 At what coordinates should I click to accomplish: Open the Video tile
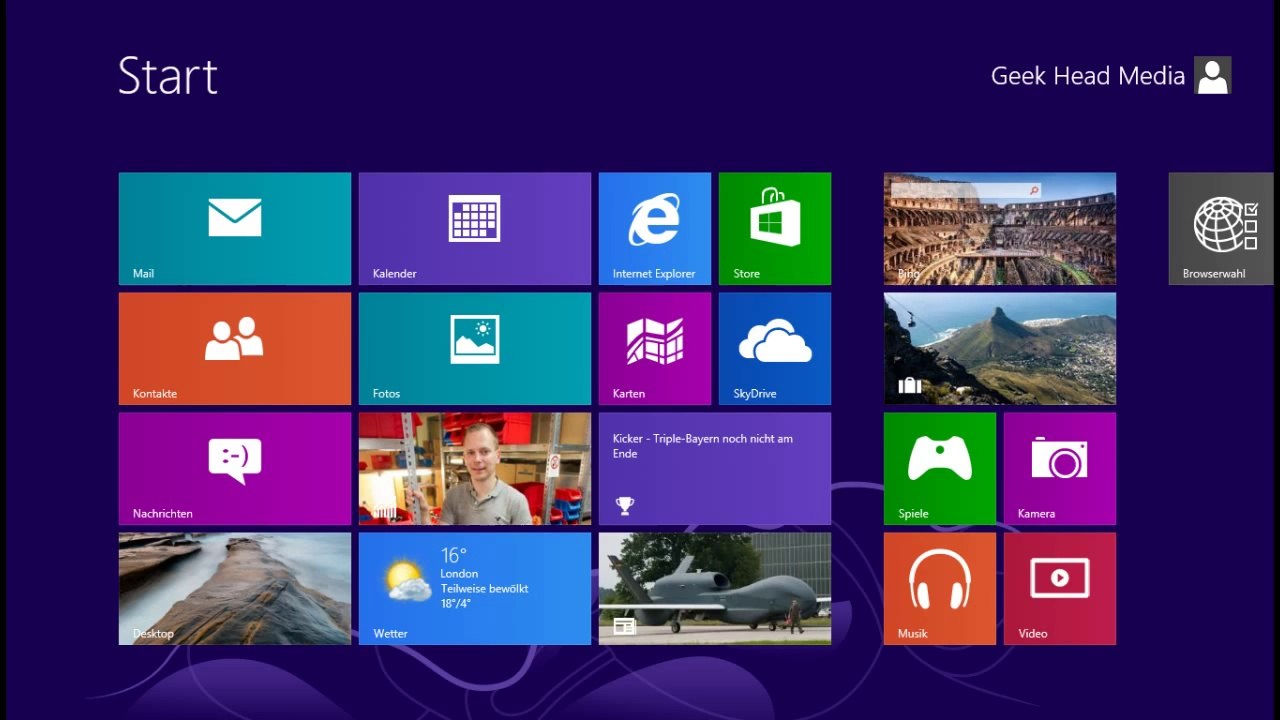[1060, 589]
